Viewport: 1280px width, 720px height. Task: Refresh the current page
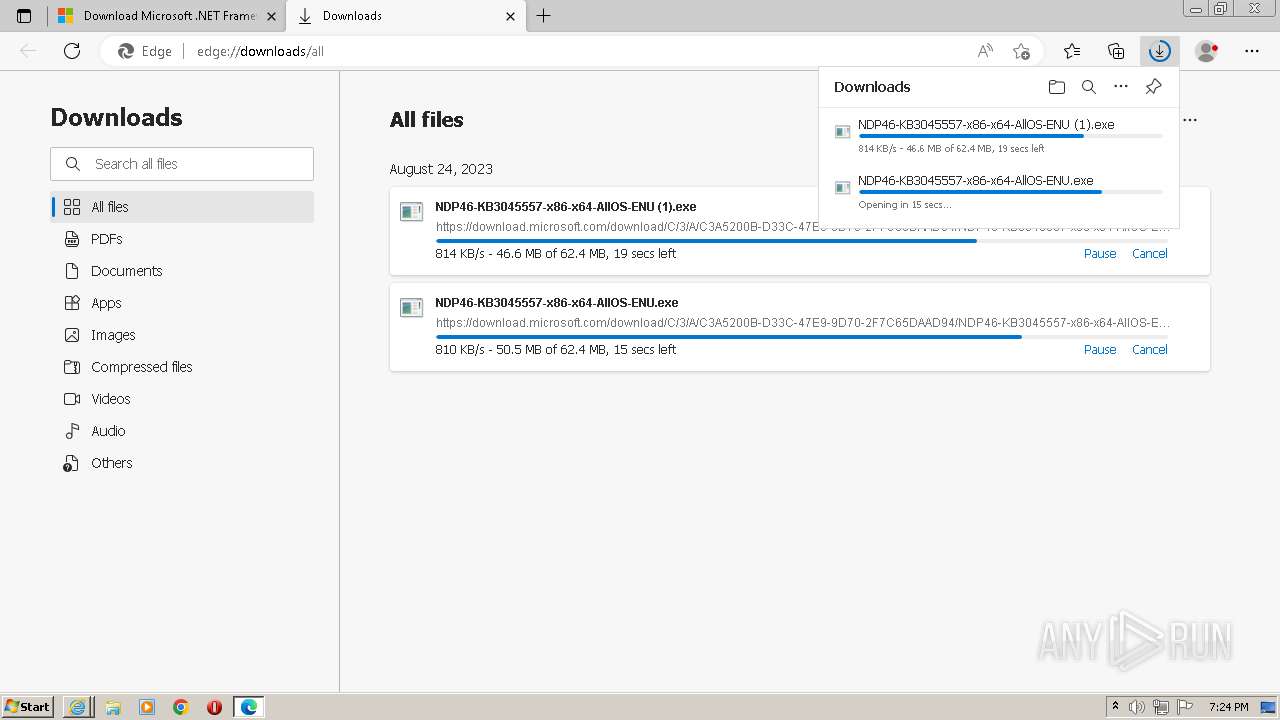pyautogui.click(x=72, y=51)
